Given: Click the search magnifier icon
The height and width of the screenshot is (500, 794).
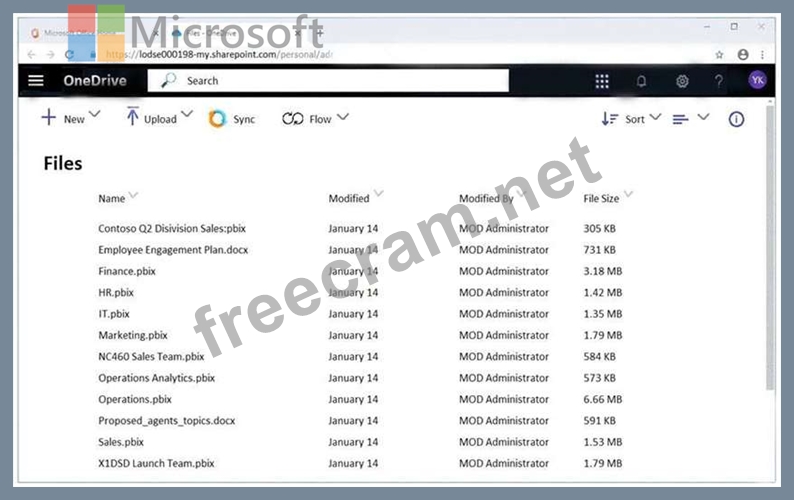Looking at the screenshot, I should click(x=169, y=80).
